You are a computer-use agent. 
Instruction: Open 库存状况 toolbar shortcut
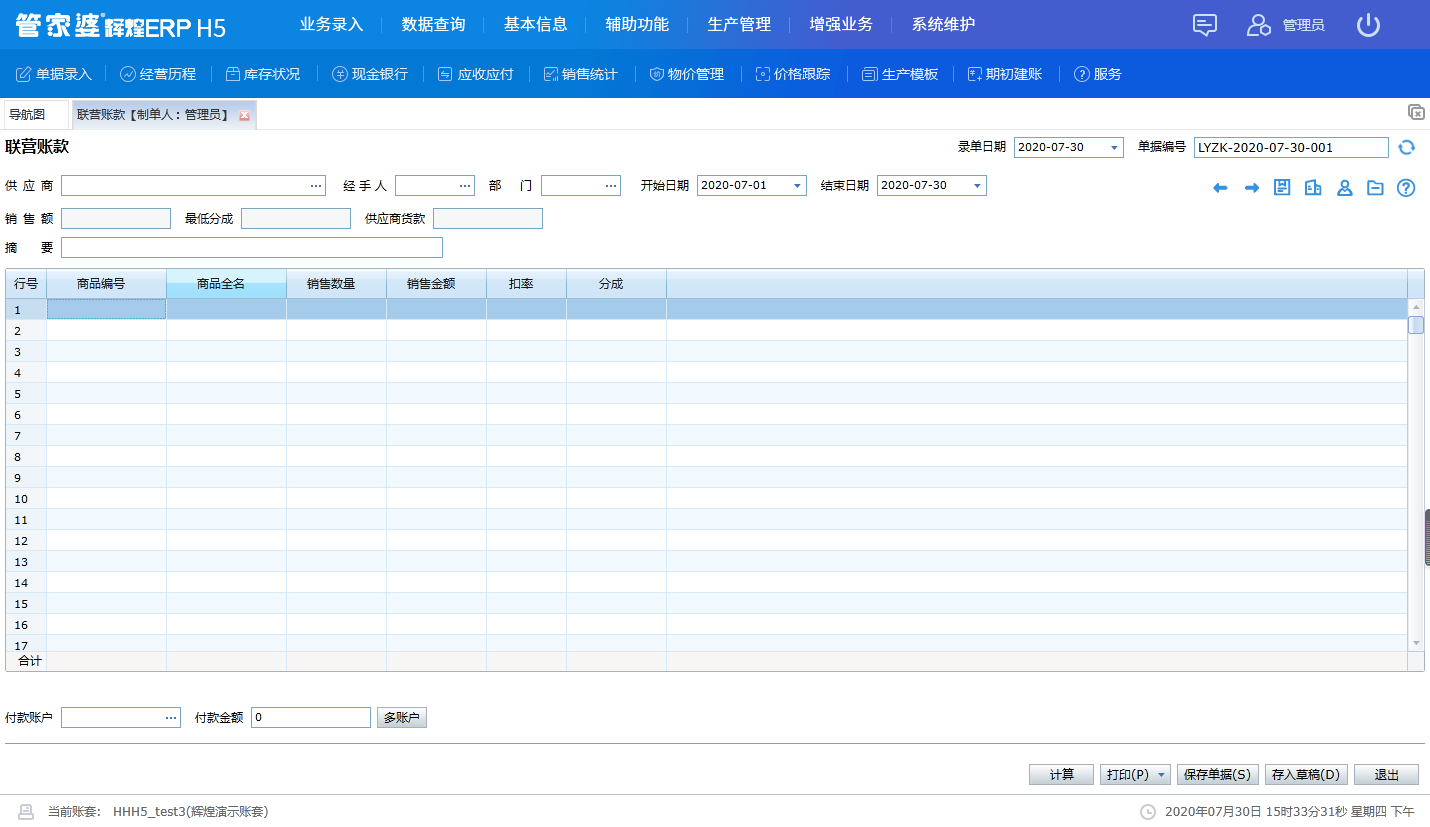tap(262, 74)
